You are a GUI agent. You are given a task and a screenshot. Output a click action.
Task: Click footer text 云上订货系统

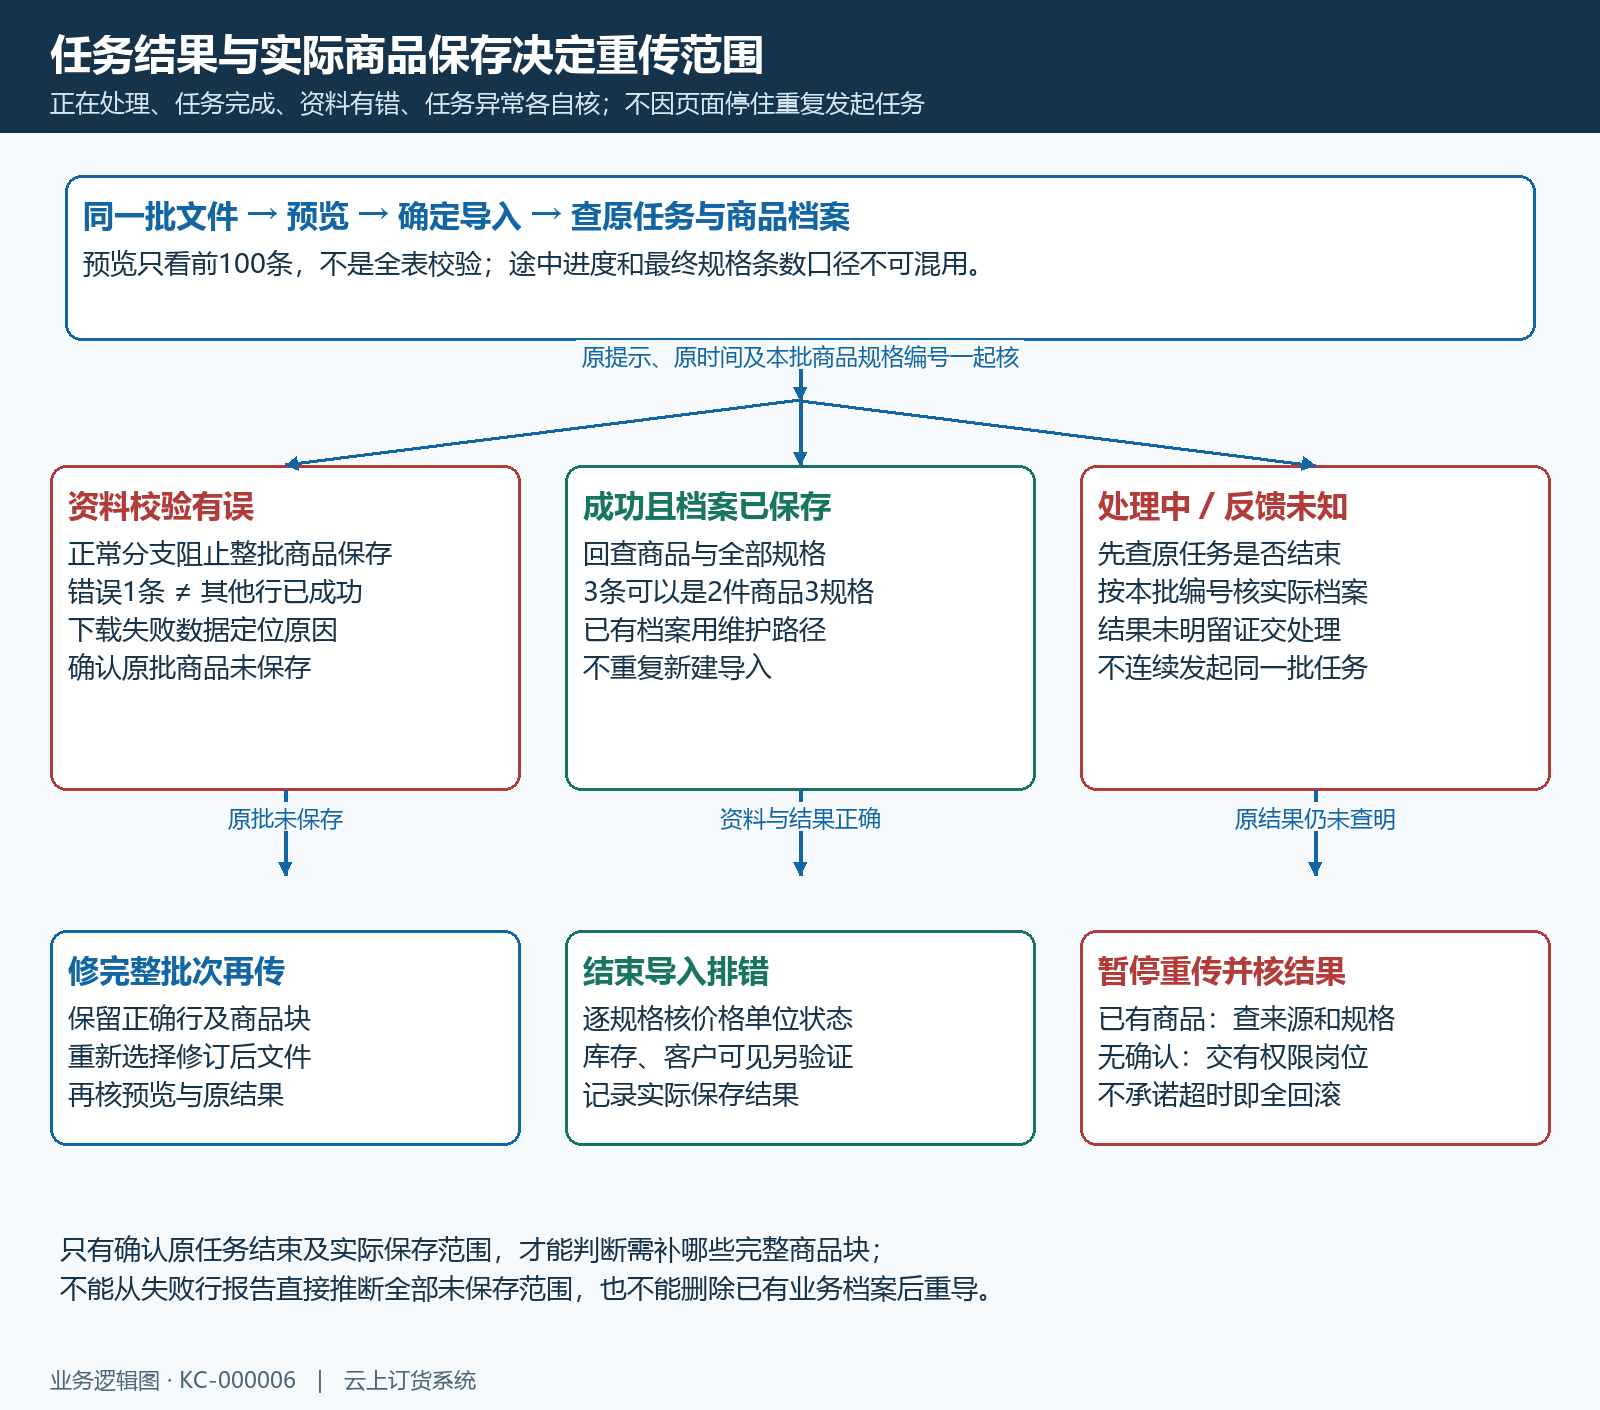[410, 1381]
